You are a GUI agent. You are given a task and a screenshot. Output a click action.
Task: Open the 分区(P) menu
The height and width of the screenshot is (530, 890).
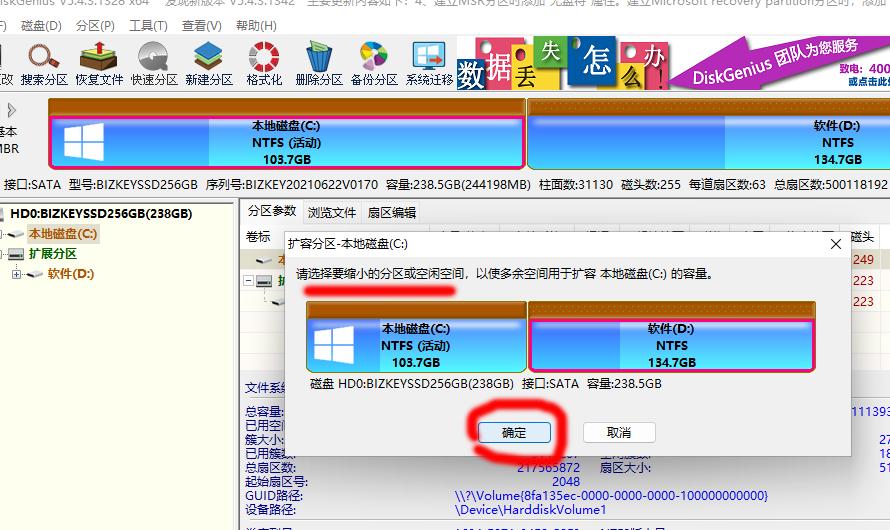(x=95, y=26)
